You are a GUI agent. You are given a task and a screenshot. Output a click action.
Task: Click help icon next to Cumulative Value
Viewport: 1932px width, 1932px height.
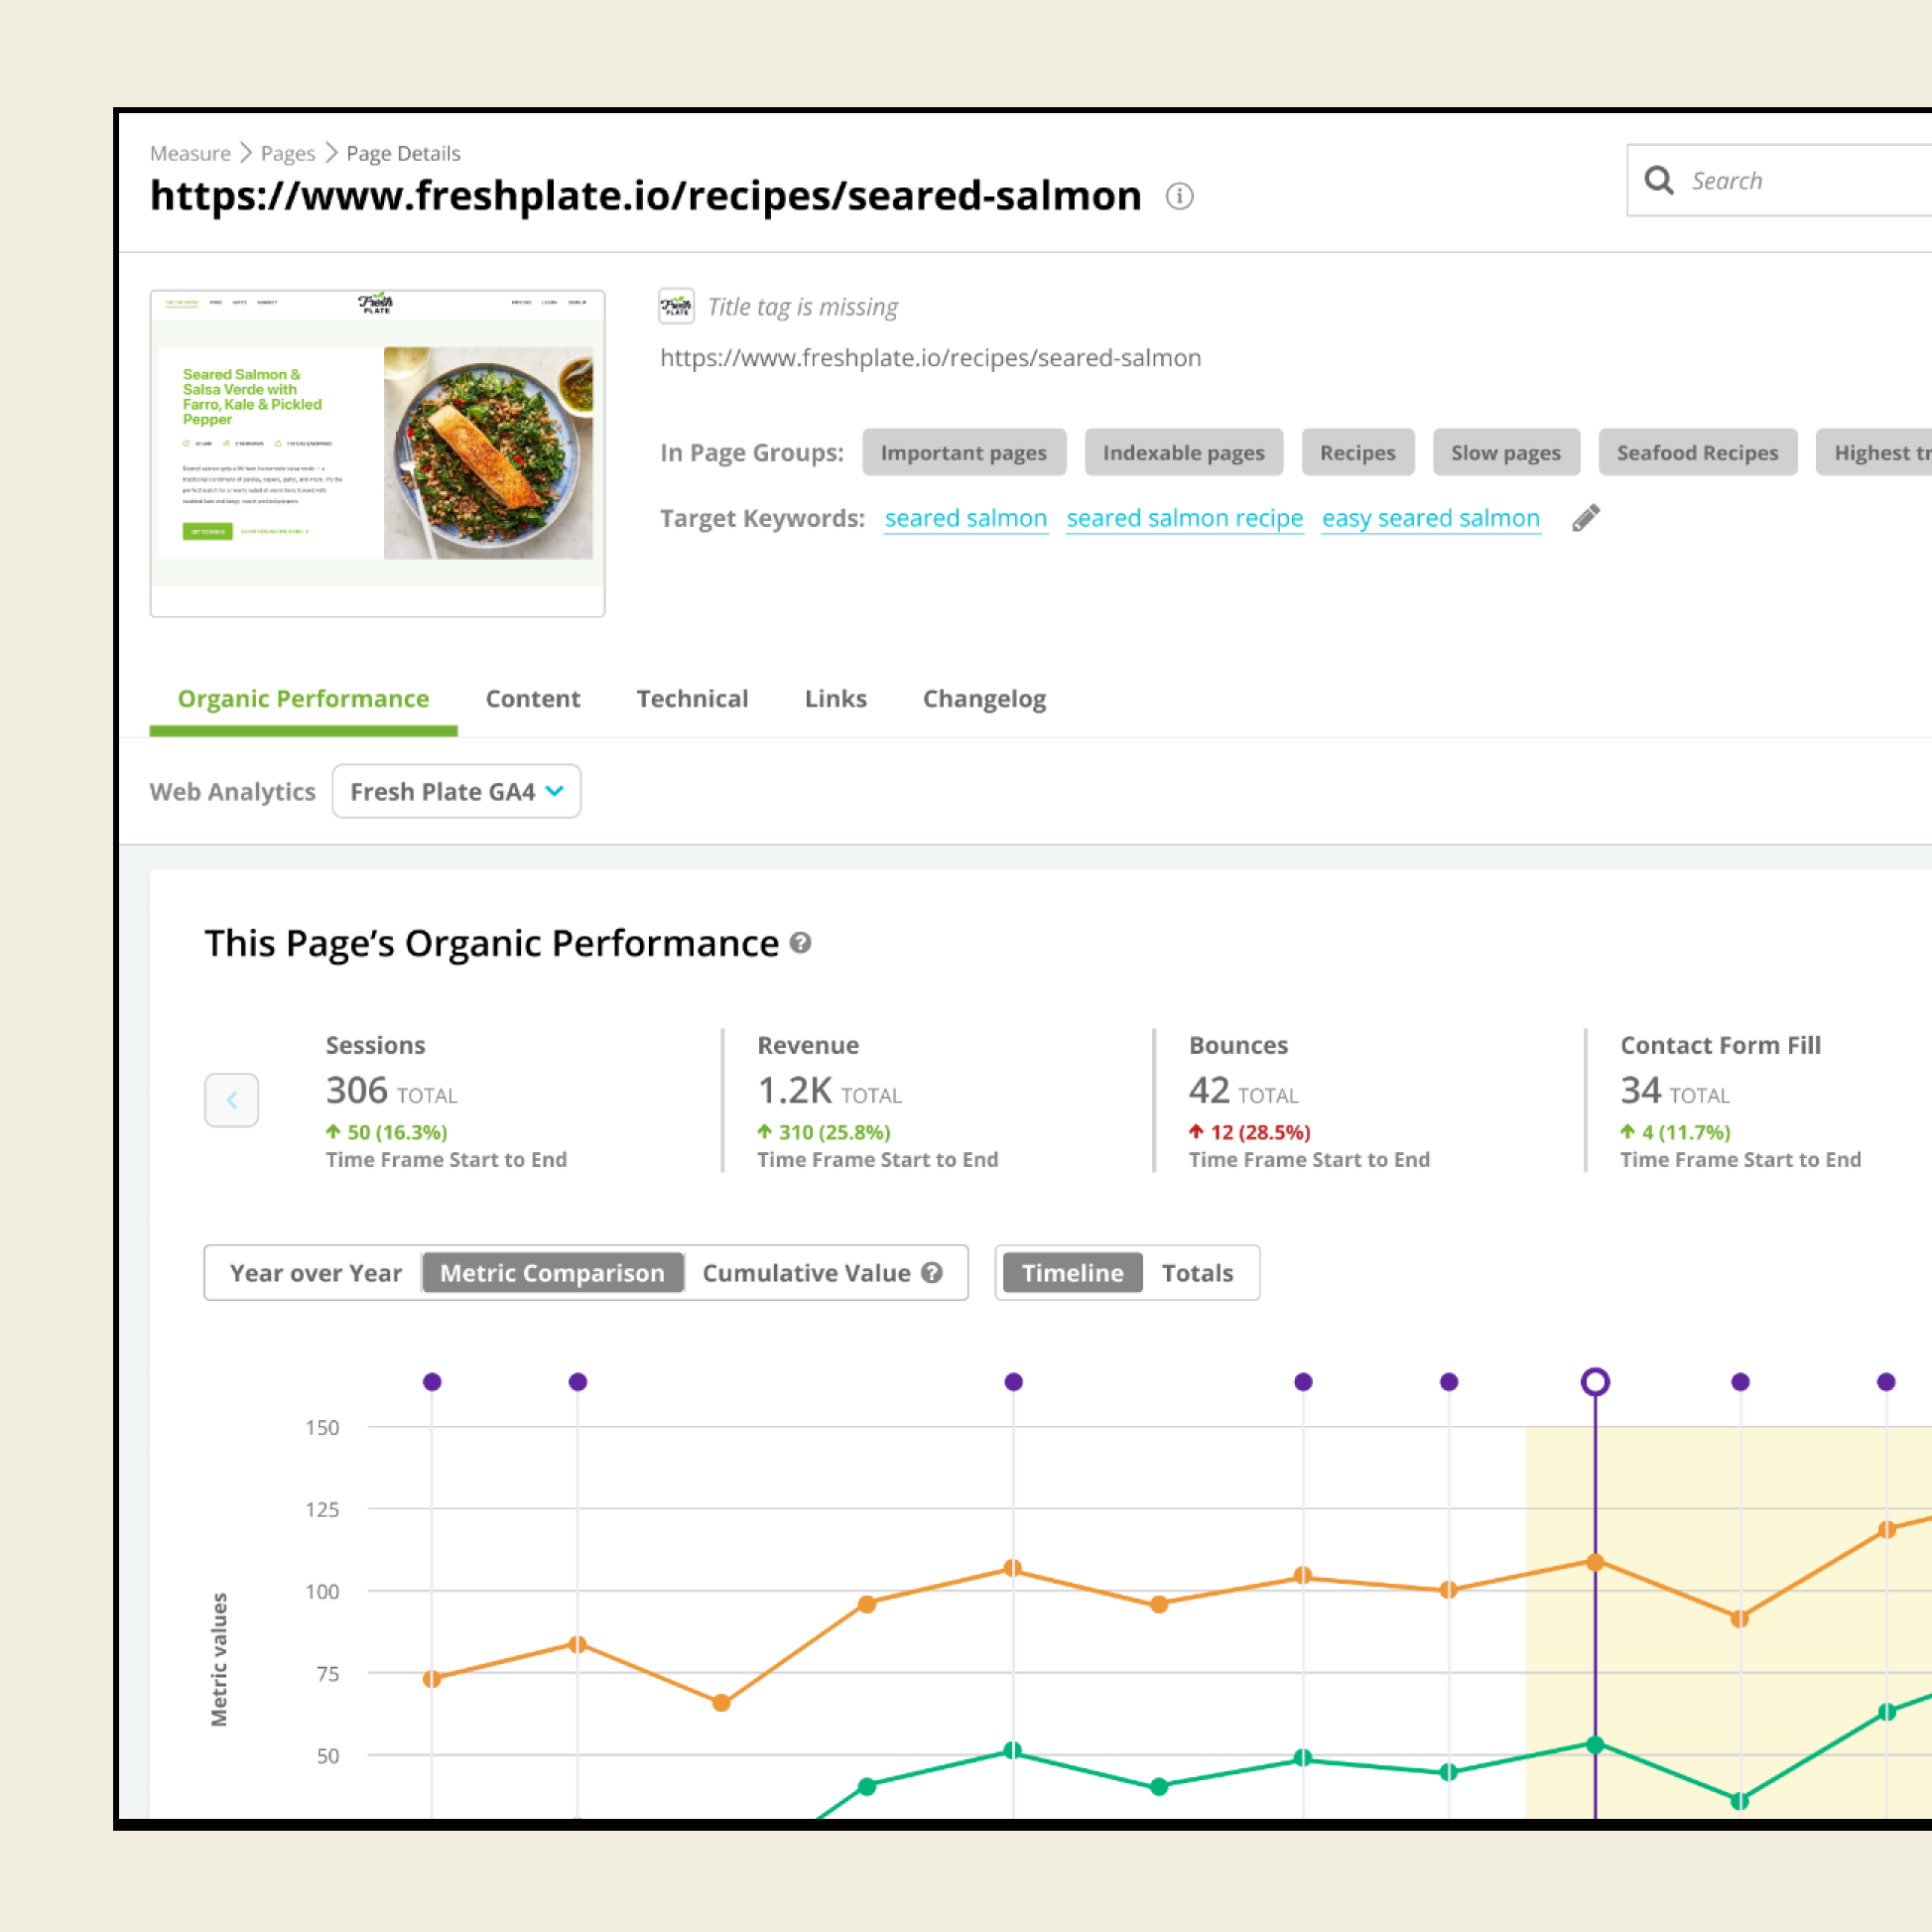(932, 1272)
